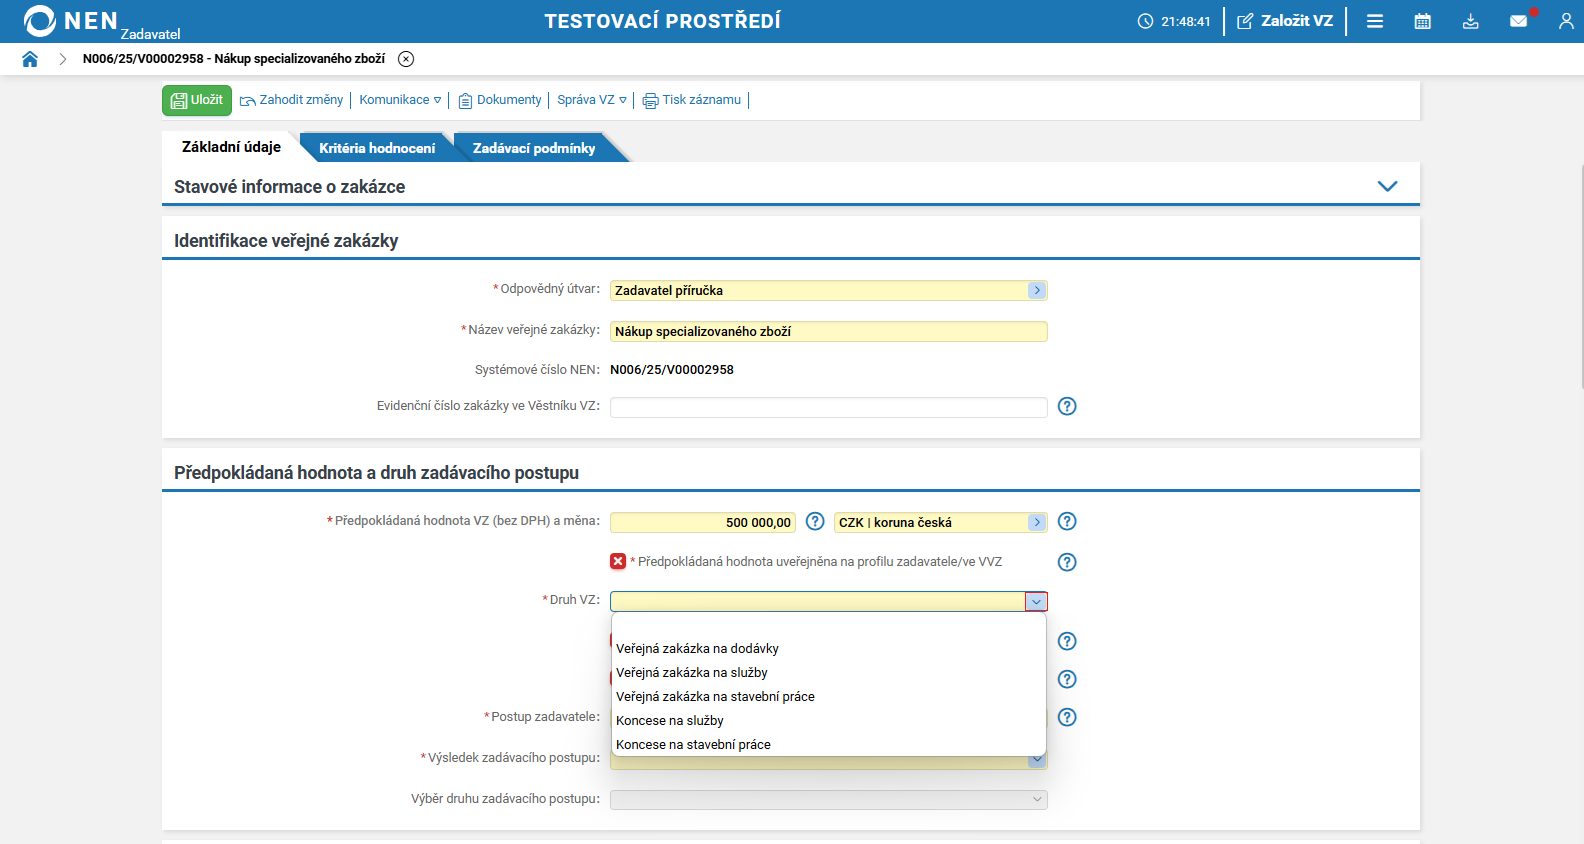Open the messages envelope icon
Screen dimensions: 1584x844
[1518, 21]
